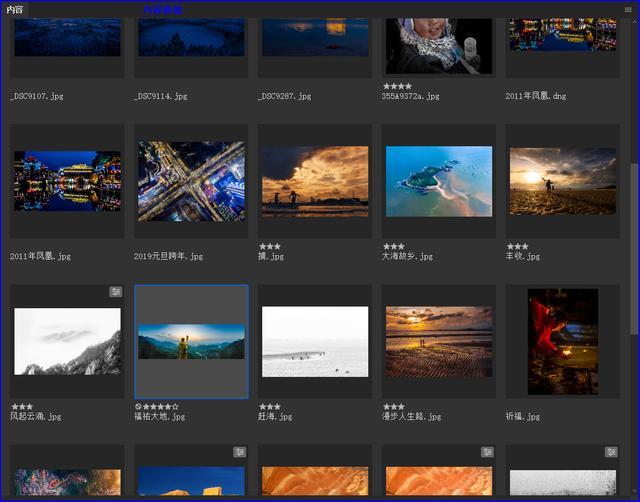Click the file name 2019元旦跨年.jpg
The width and height of the screenshot is (640, 502).
coord(169,256)
